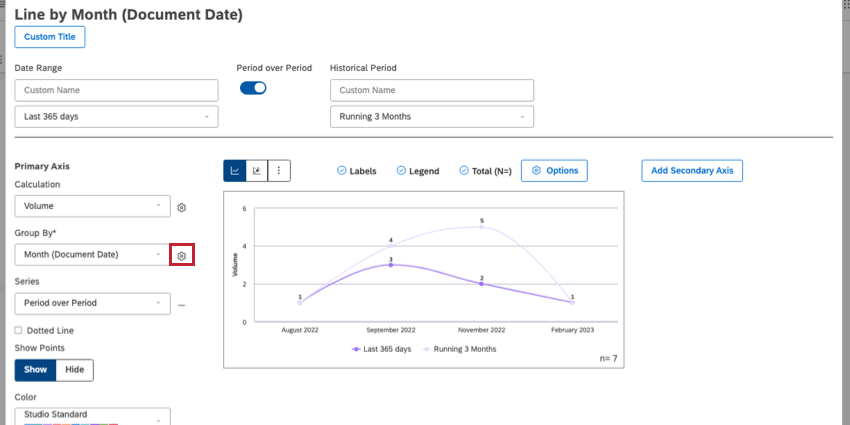
Task: Uncheck the Labels option
Action: point(342,171)
